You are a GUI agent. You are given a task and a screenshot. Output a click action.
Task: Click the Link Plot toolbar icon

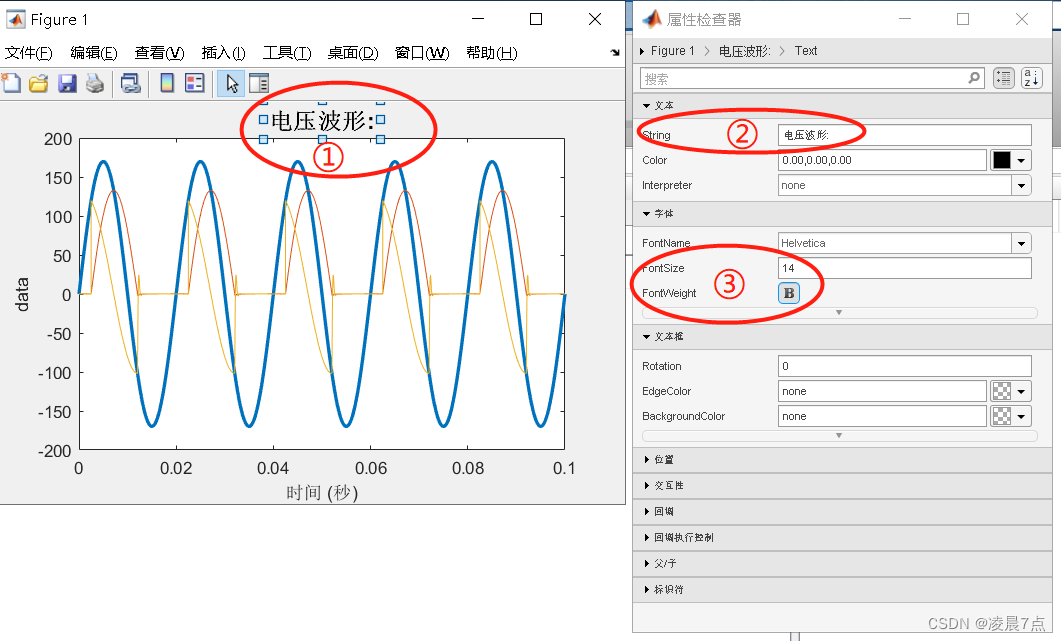point(131,83)
